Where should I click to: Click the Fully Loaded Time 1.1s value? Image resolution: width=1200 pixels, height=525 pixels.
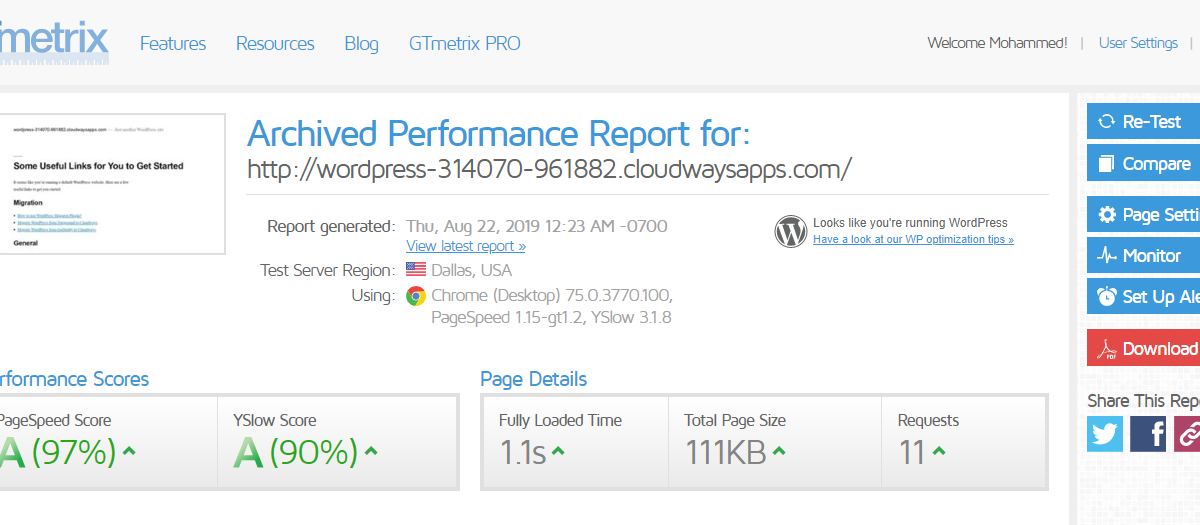pyautogui.click(x=522, y=453)
